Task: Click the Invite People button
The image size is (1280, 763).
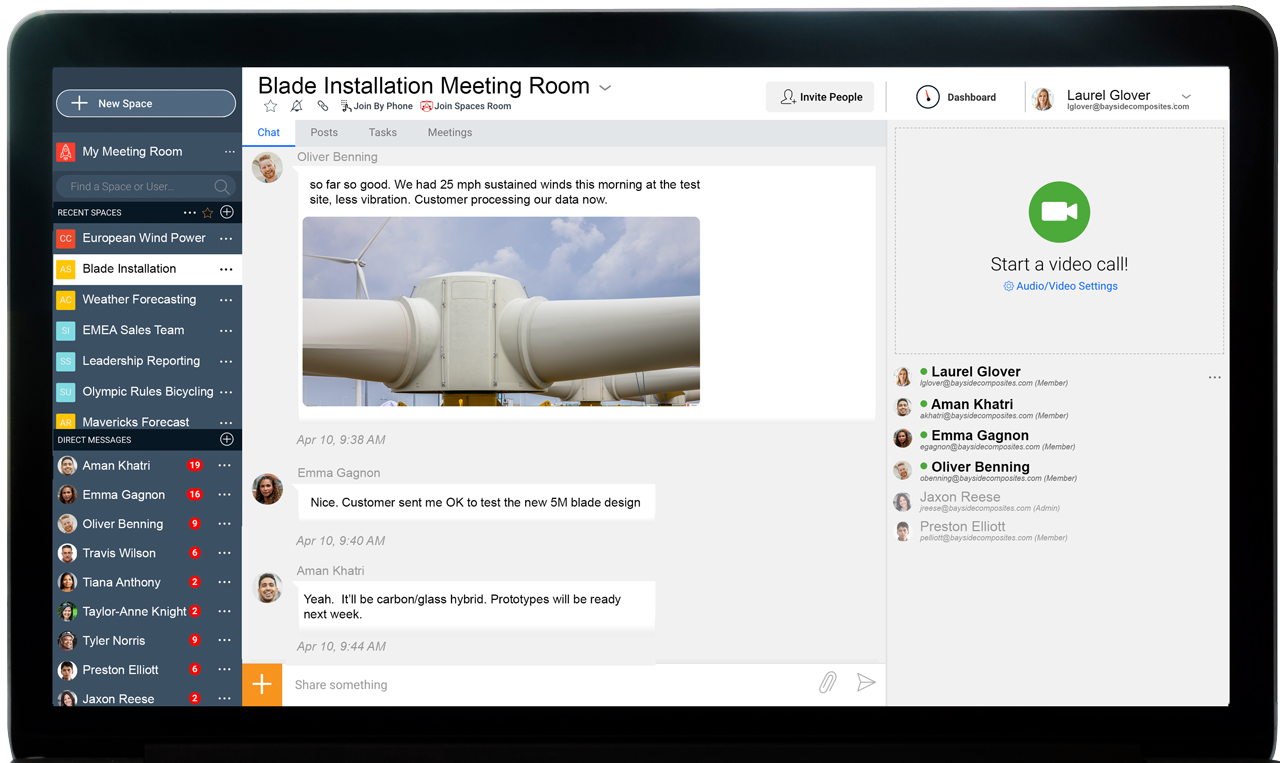Action: click(820, 97)
